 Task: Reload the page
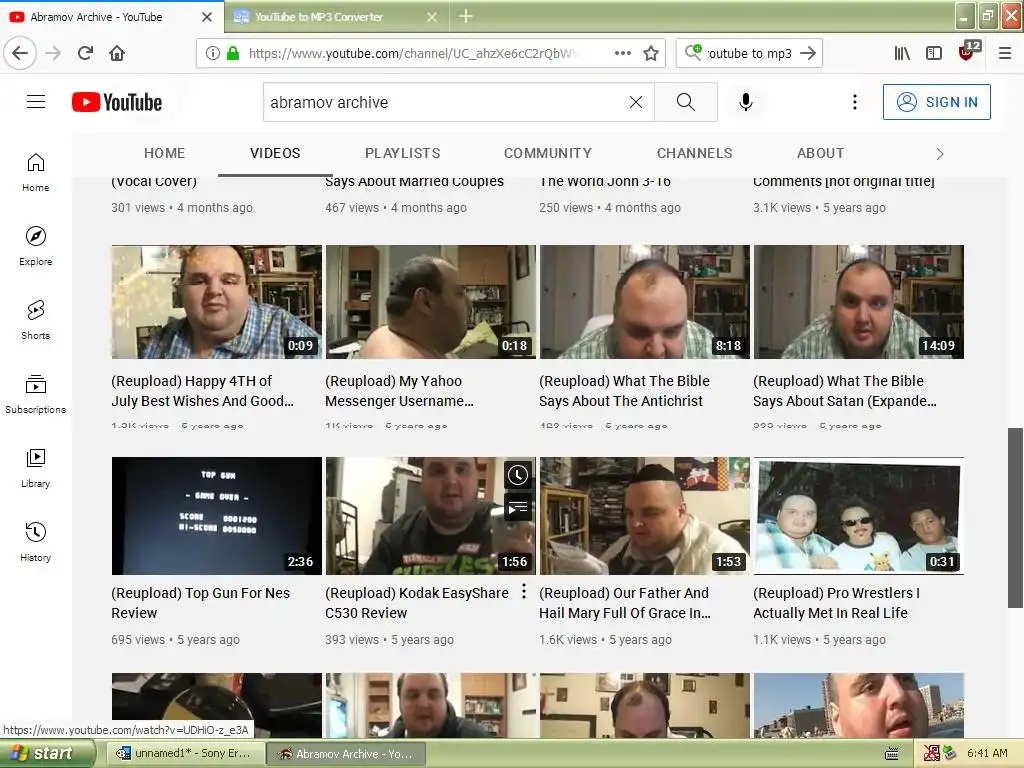point(85,53)
